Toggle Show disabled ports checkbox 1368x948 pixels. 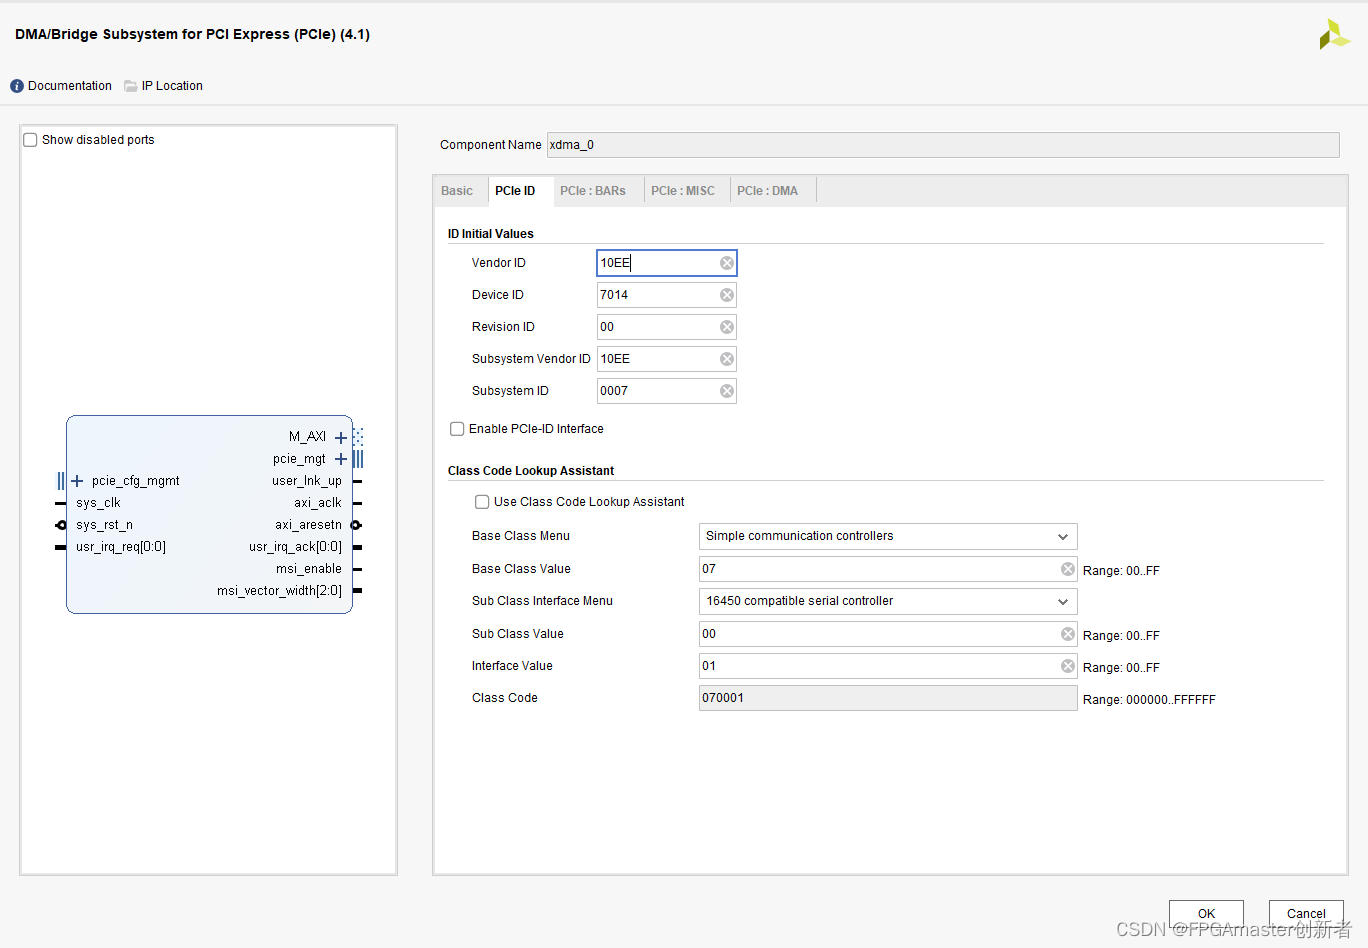click(30, 140)
